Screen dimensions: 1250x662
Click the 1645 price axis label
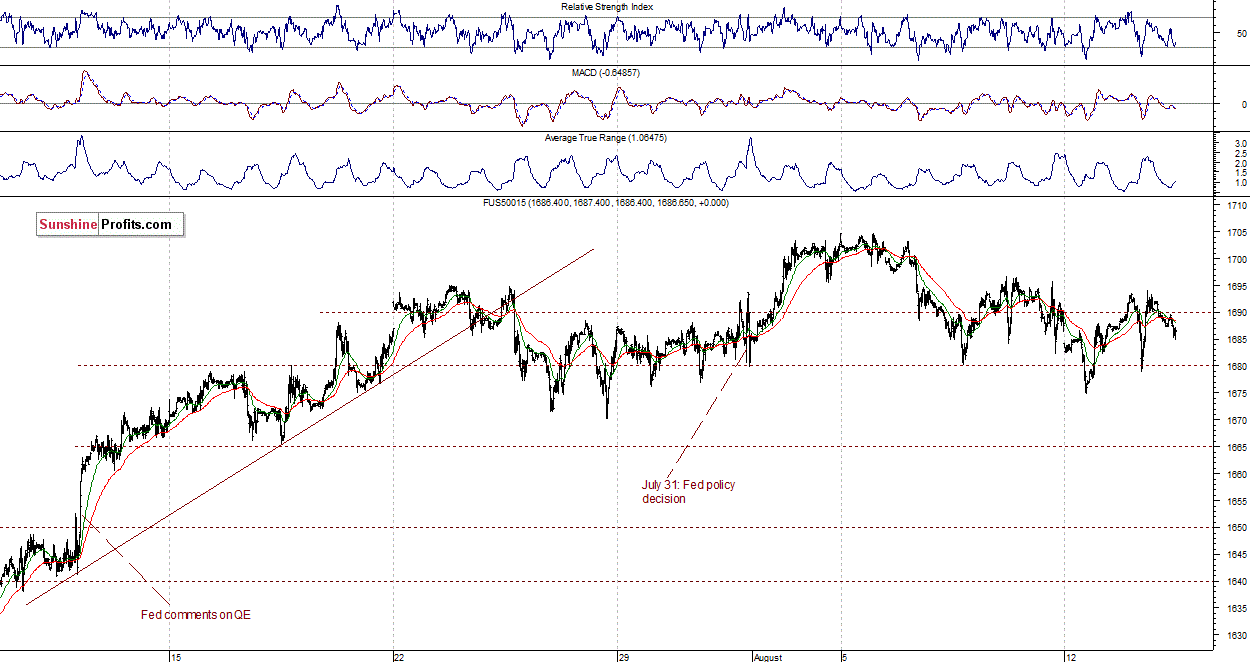point(1236,554)
